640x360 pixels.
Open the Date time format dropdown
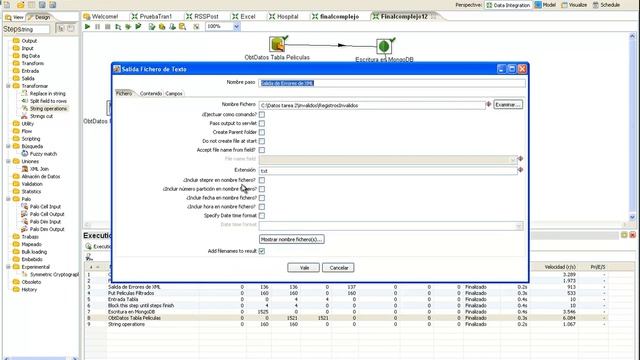point(519,226)
